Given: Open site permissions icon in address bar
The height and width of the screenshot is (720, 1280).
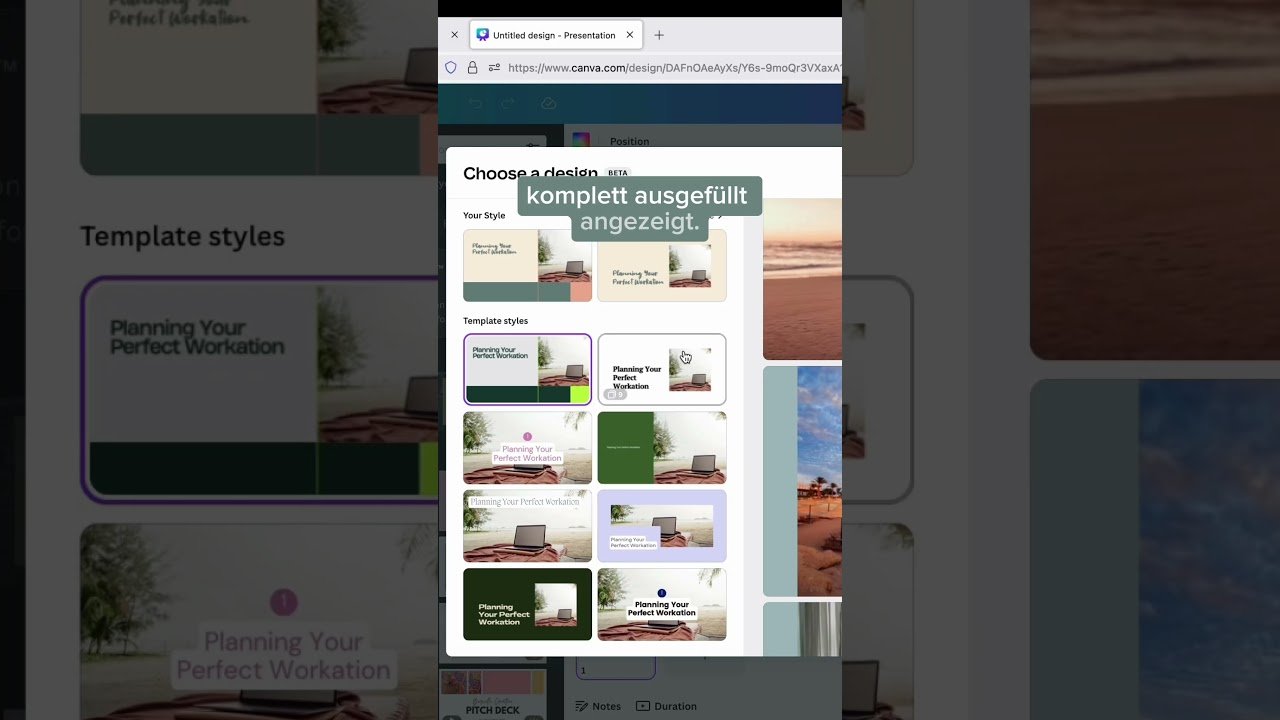Looking at the screenshot, I should click(x=494, y=68).
